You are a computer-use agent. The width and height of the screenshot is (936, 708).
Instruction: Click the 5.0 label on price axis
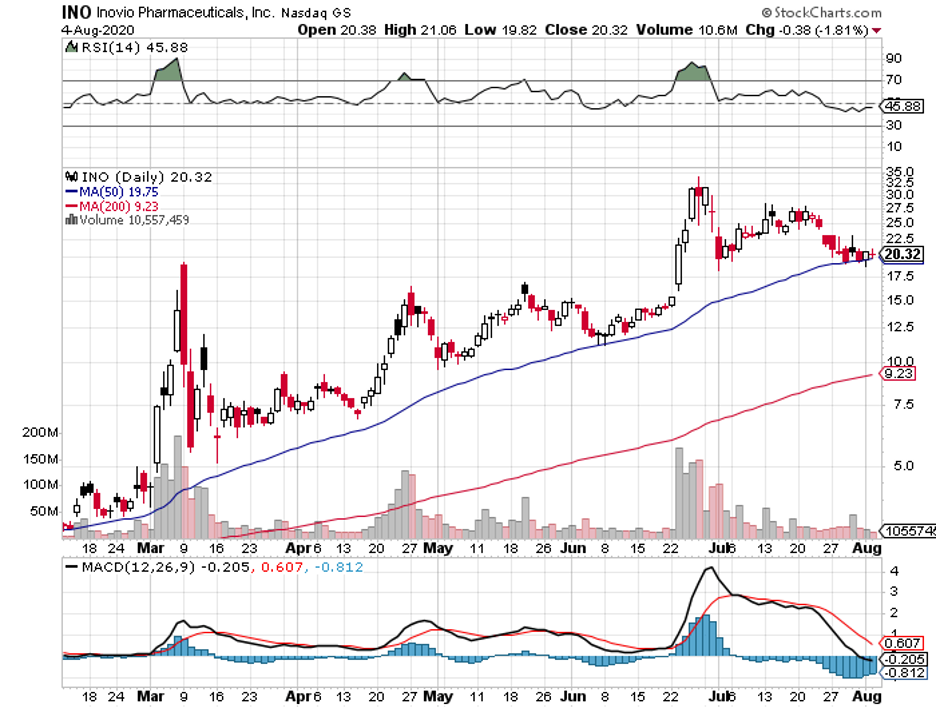click(903, 466)
